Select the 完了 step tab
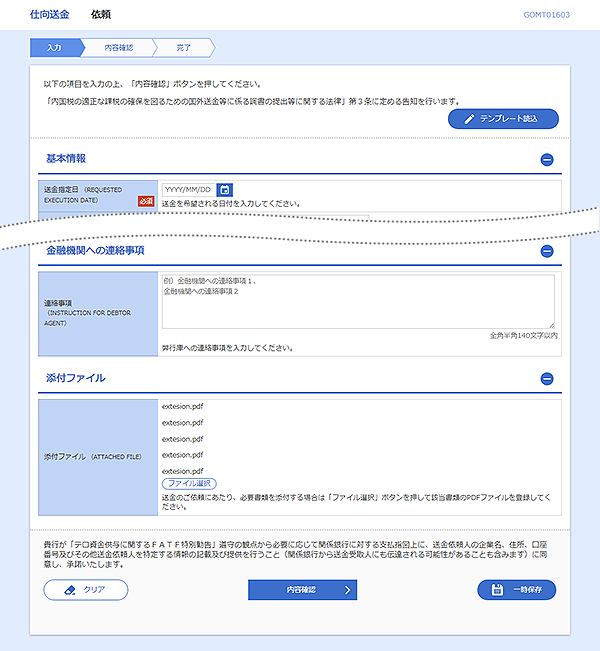Screen dimensions: 600x651 click(x=184, y=48)
